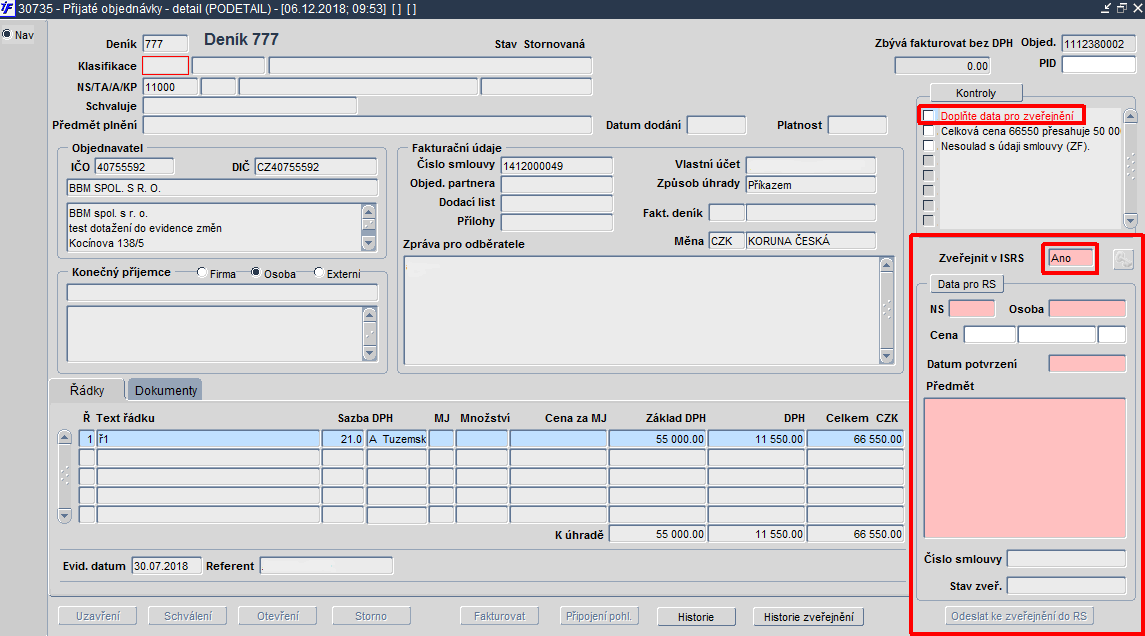Click down arrow in Objednavatel address box
1145x636 pixels.
click(x=369, y=243)
